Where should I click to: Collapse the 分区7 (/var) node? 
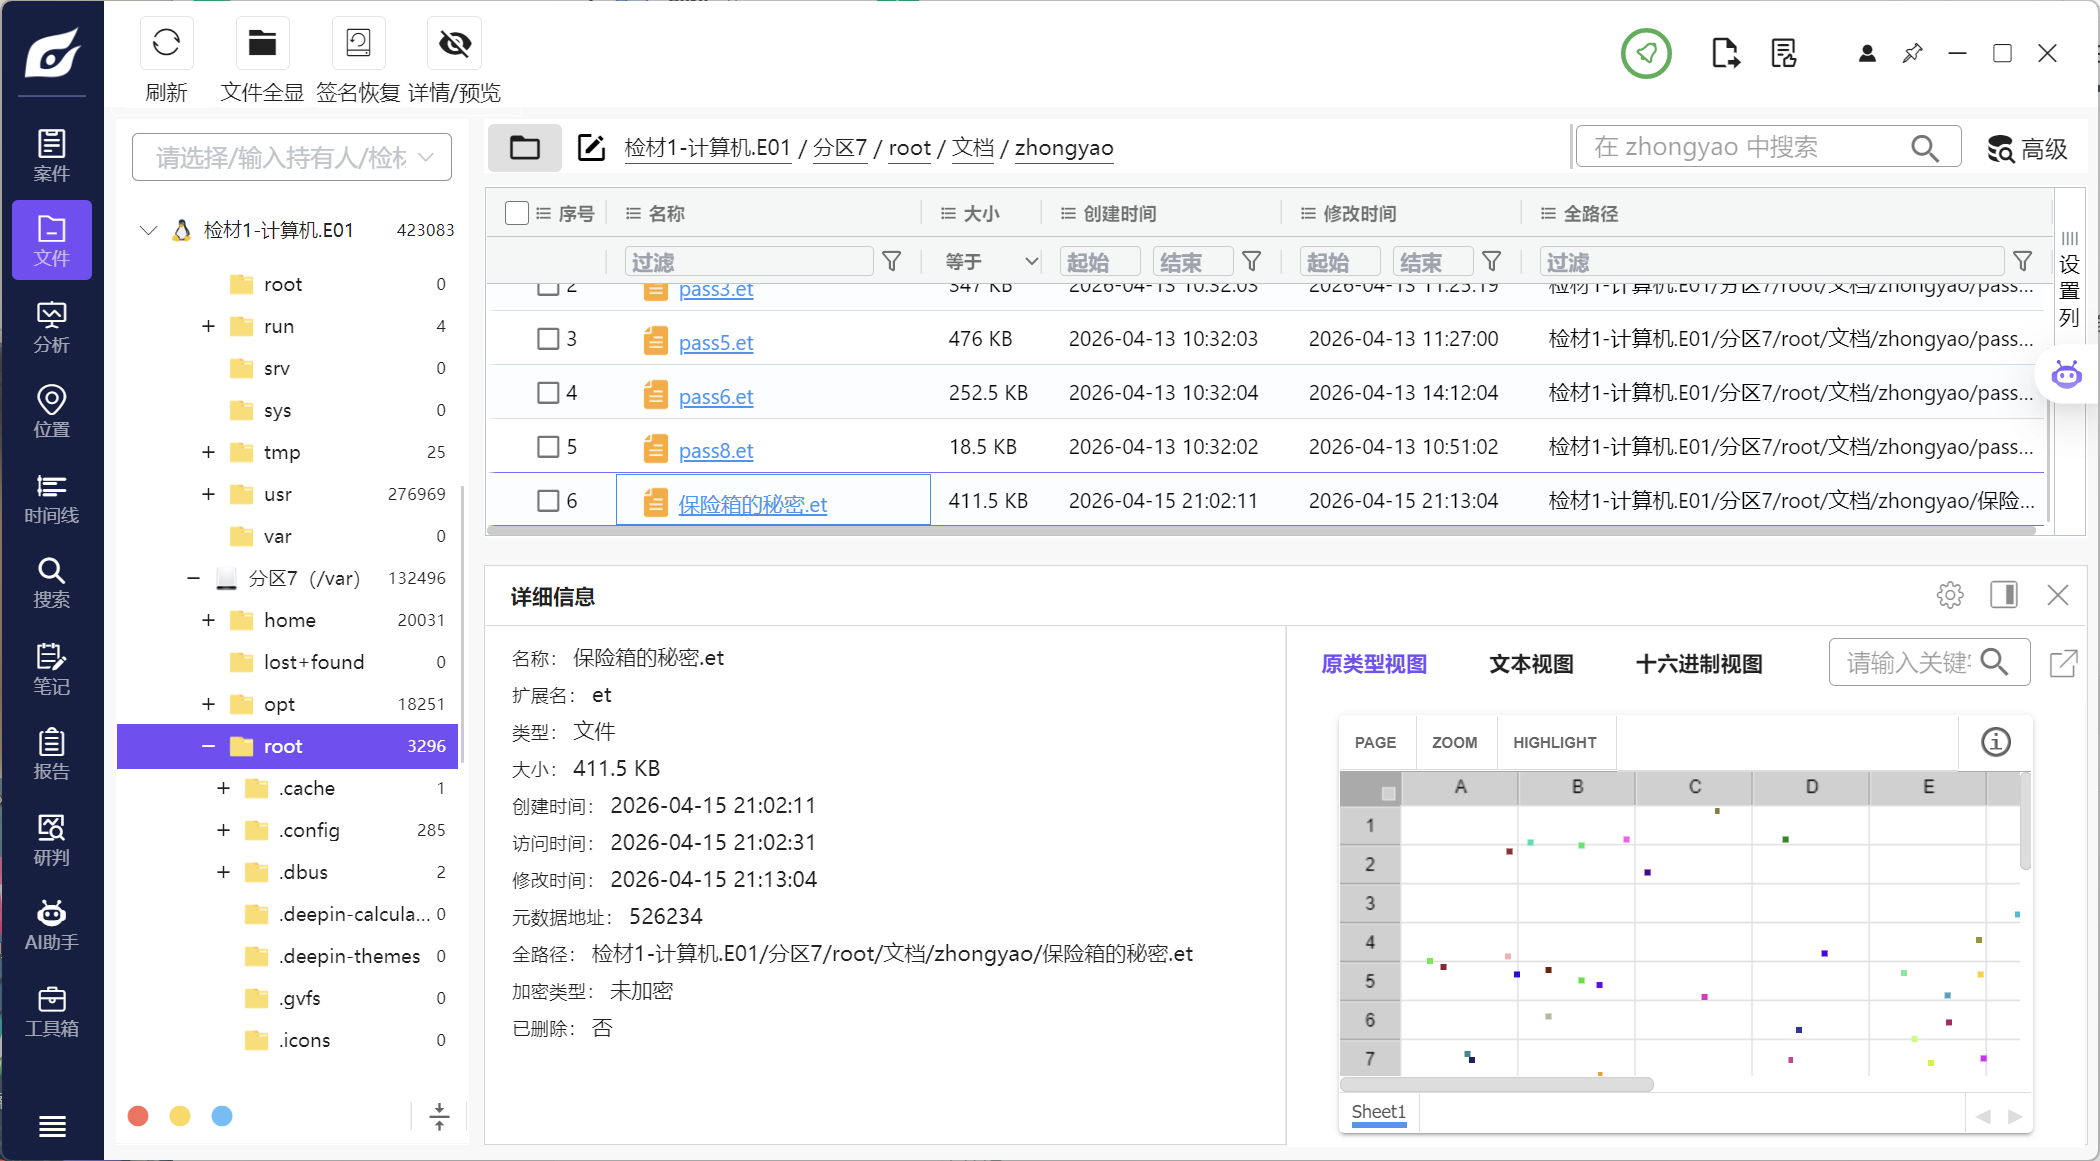tap(193, 578)
